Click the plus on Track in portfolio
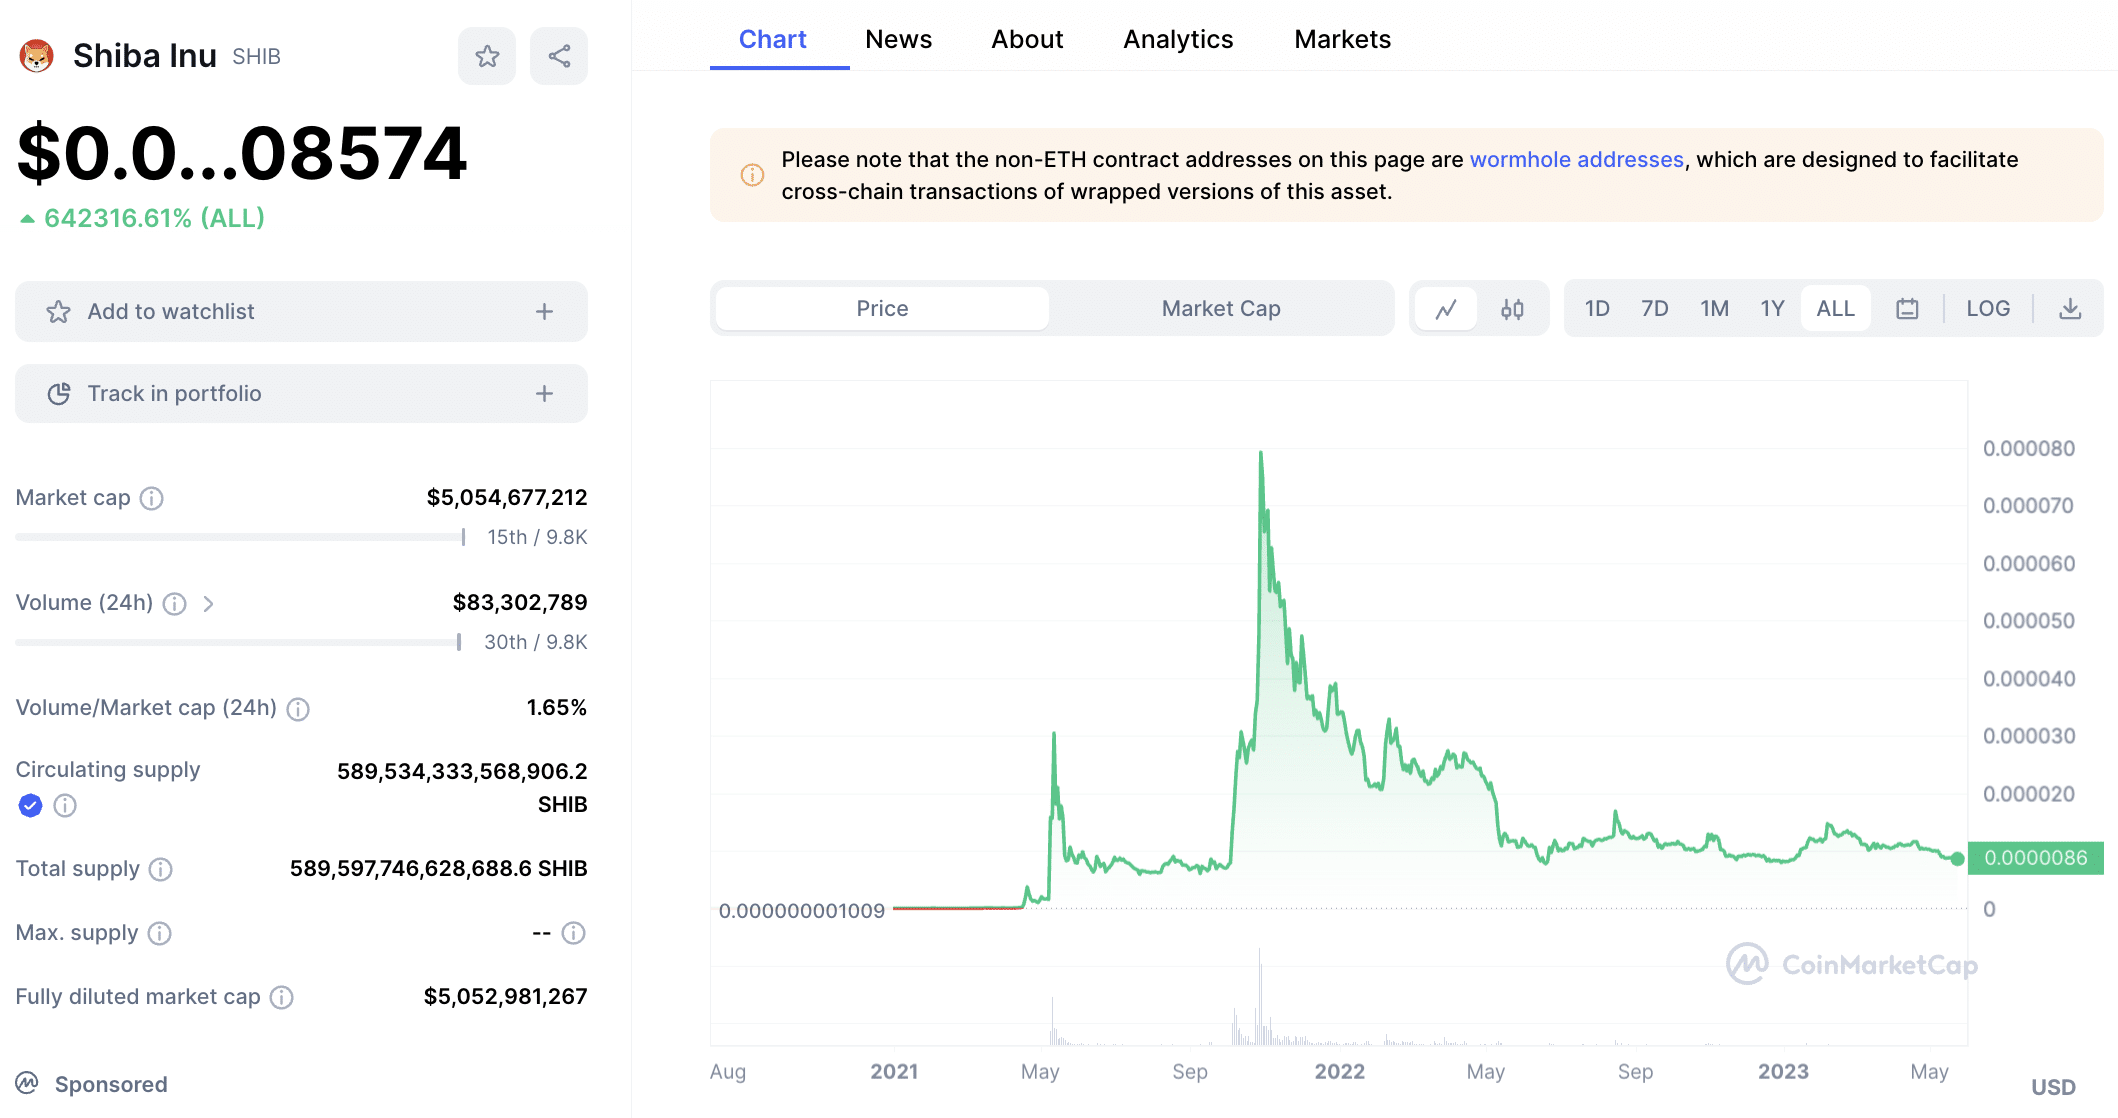Viewport: 2118px width, 1118px height. pos(544,394)
